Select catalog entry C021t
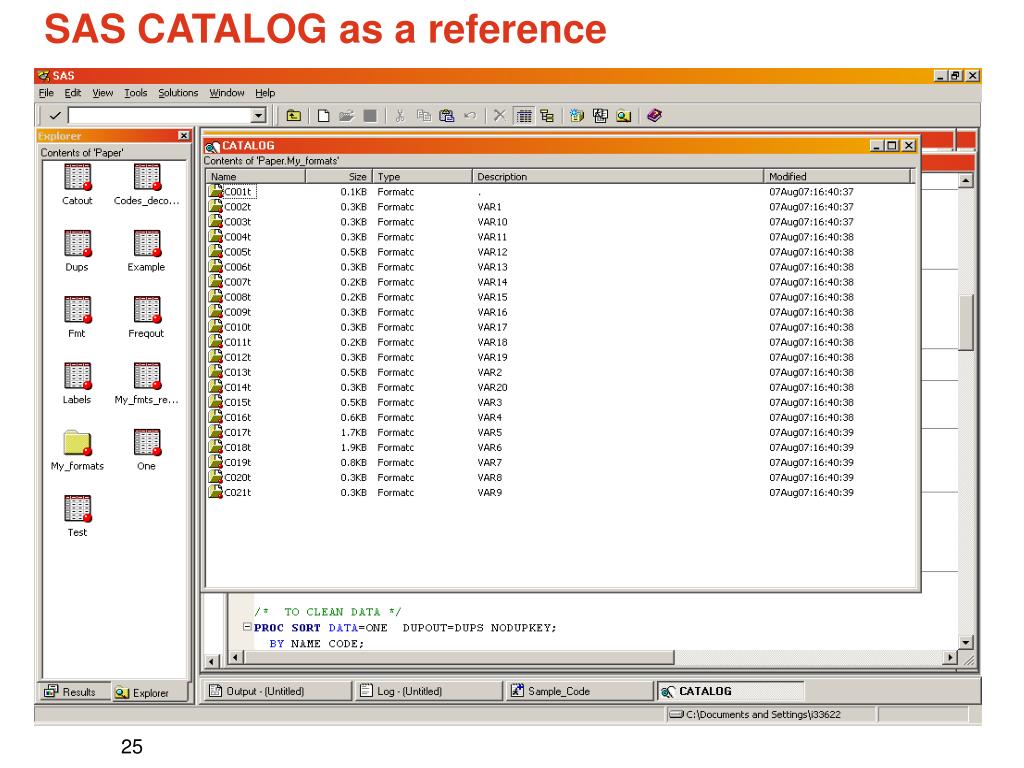 [x=237, y=492]
